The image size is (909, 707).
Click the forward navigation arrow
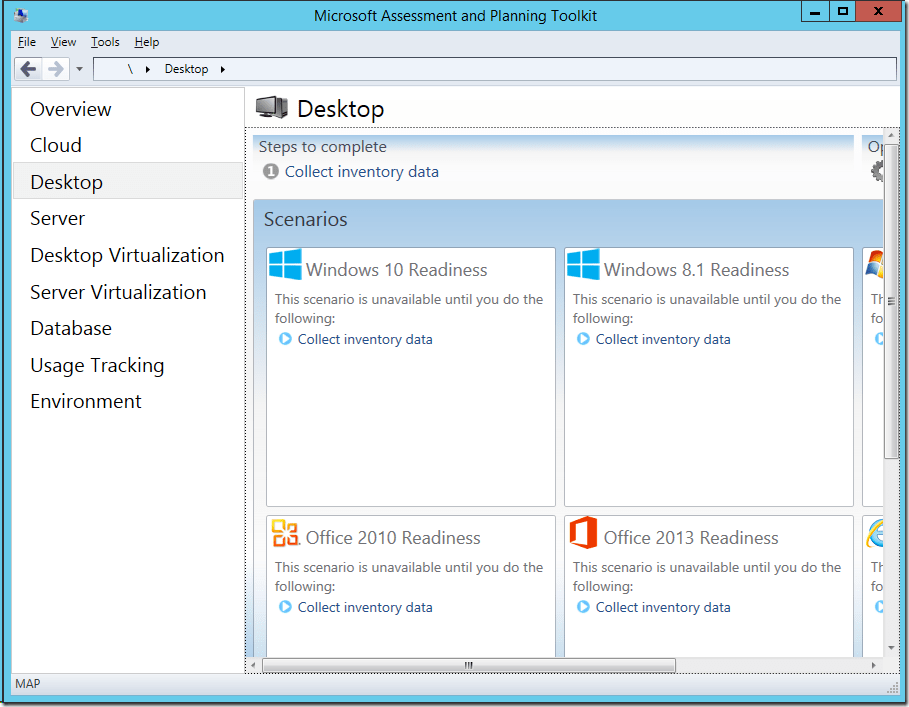[x=54, y=68]
